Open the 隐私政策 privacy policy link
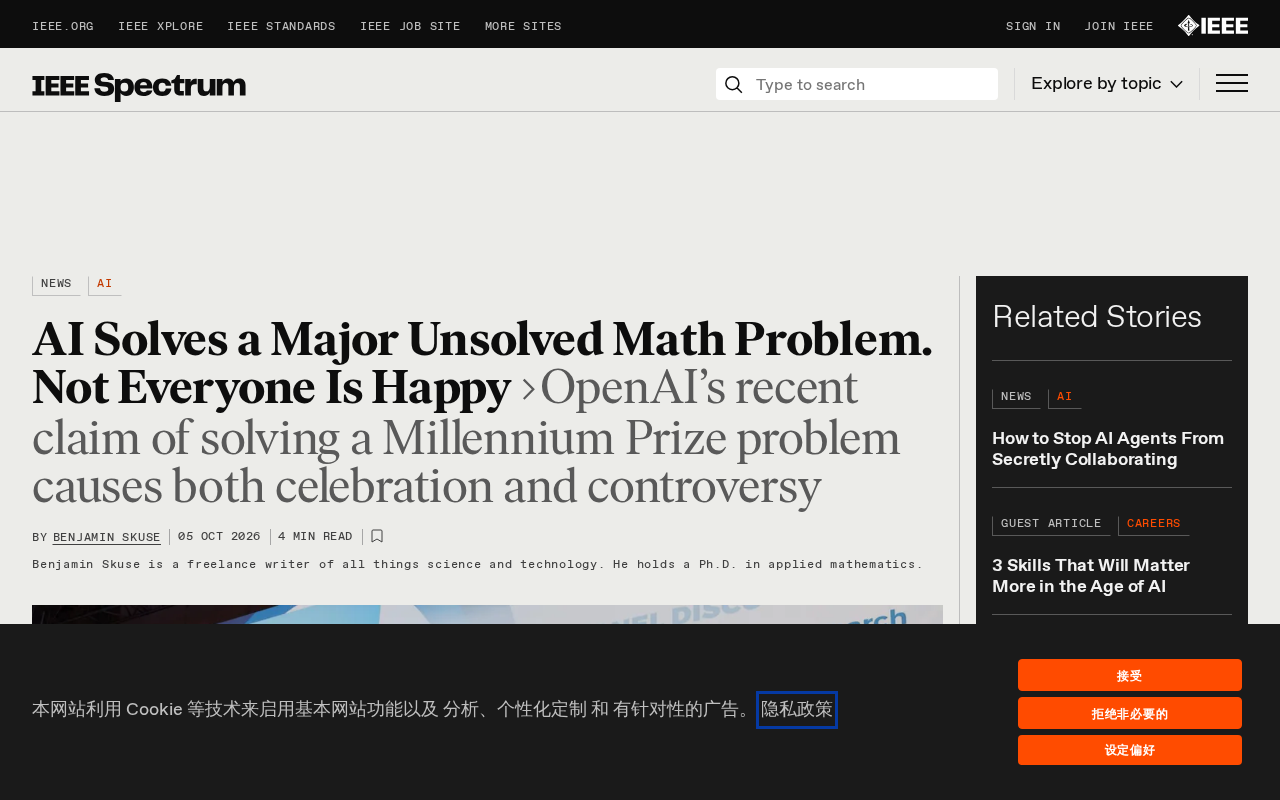This screenshot has height=800, width=1280. coord(797,710)
